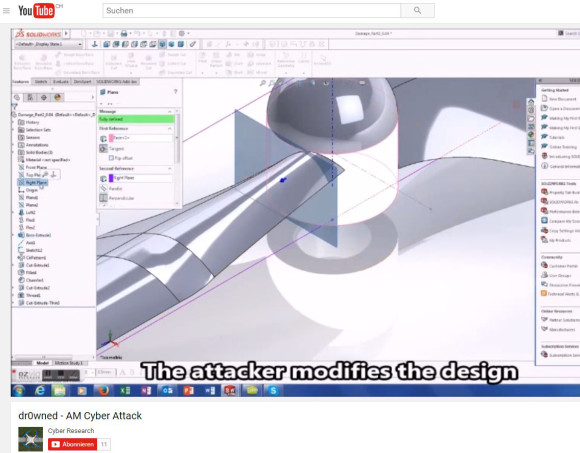Focus the Suchen search field
580x453 pixels.
point(251,11)
